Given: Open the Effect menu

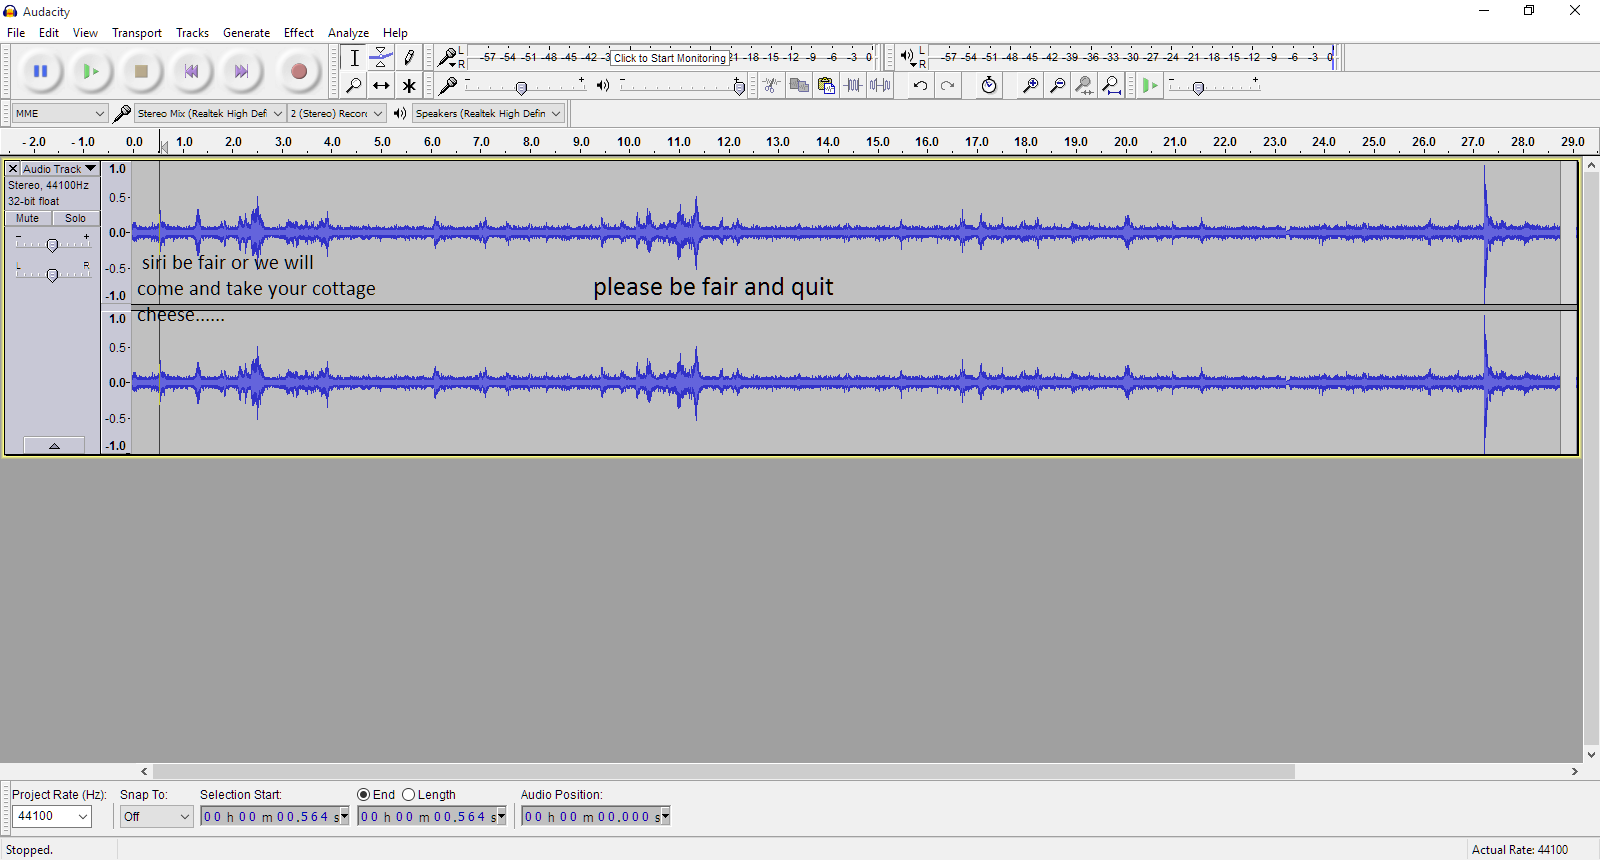Looking at the screenshot, I should pos(298,33).
